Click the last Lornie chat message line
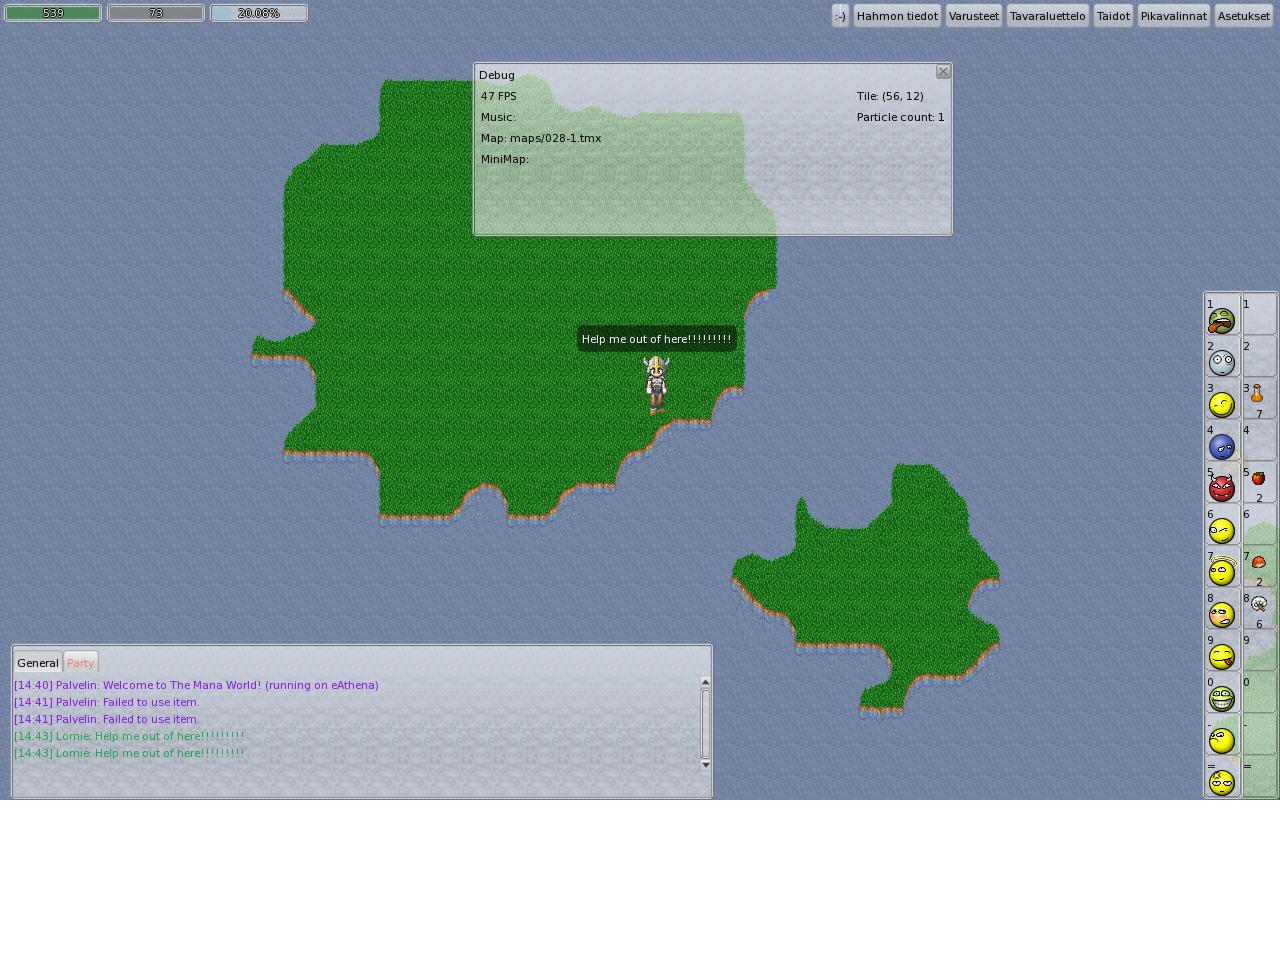The image size is (1280, 979). click(x=129, y=753)
